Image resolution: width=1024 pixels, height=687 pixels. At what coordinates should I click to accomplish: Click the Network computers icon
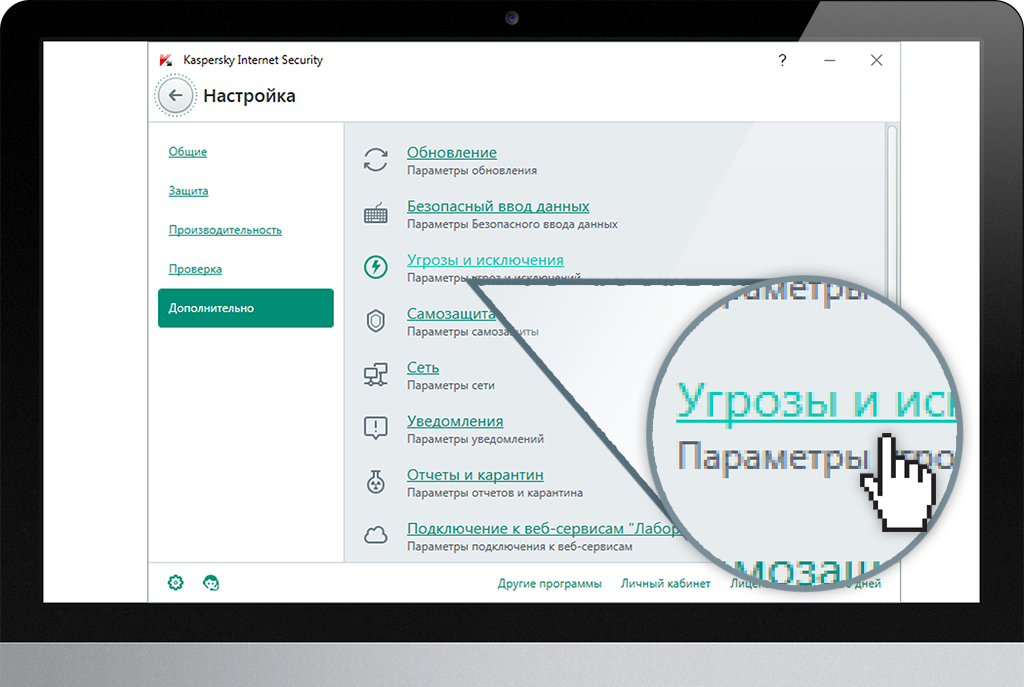[375, 375]
